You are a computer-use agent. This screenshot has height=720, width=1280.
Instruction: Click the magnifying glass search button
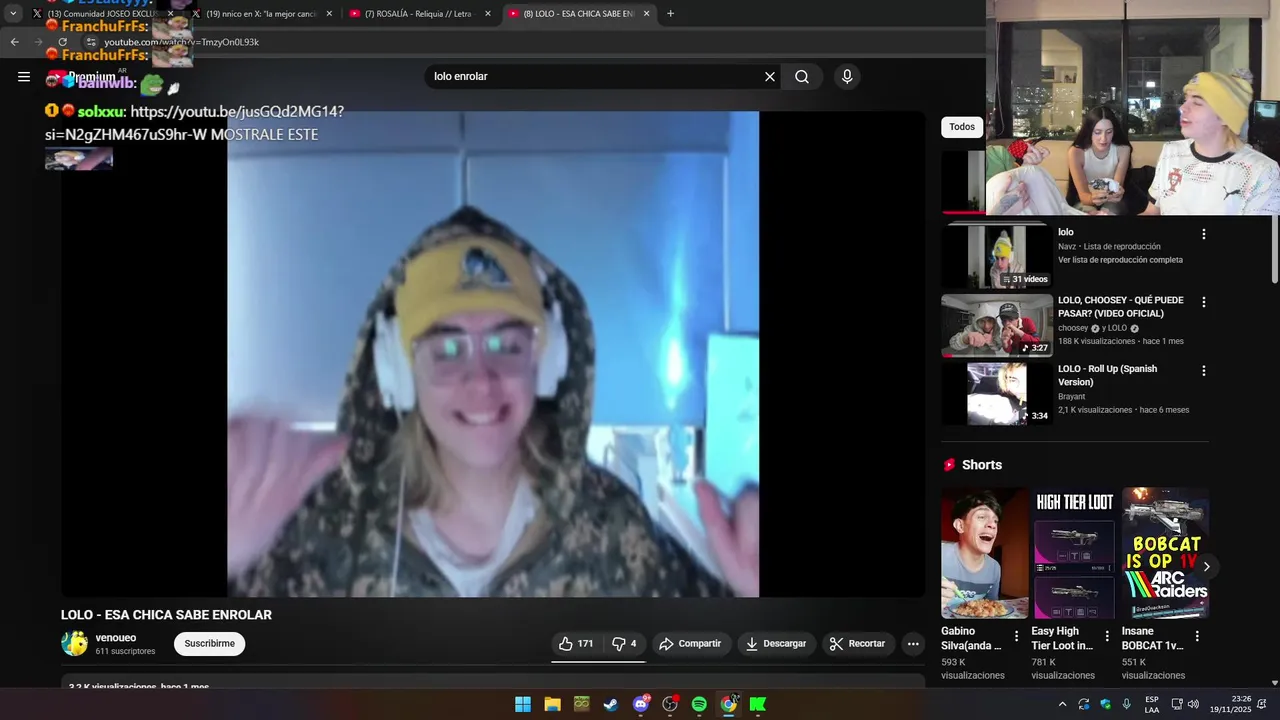point(802,77)
